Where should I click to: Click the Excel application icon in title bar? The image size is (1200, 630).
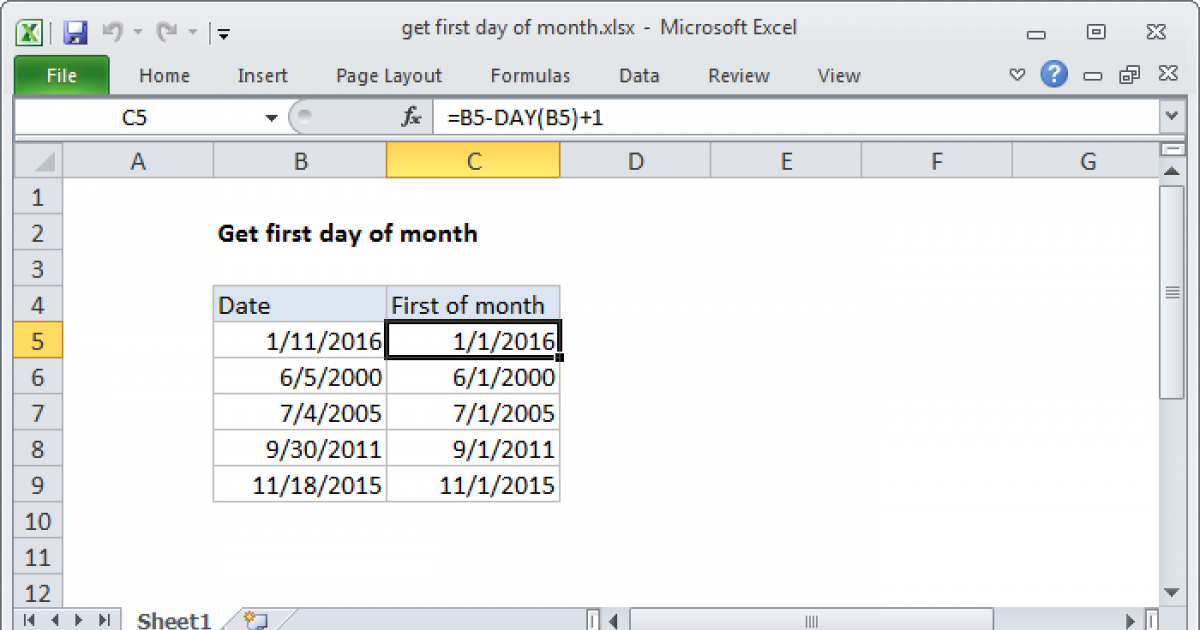(x=30, y=32)
